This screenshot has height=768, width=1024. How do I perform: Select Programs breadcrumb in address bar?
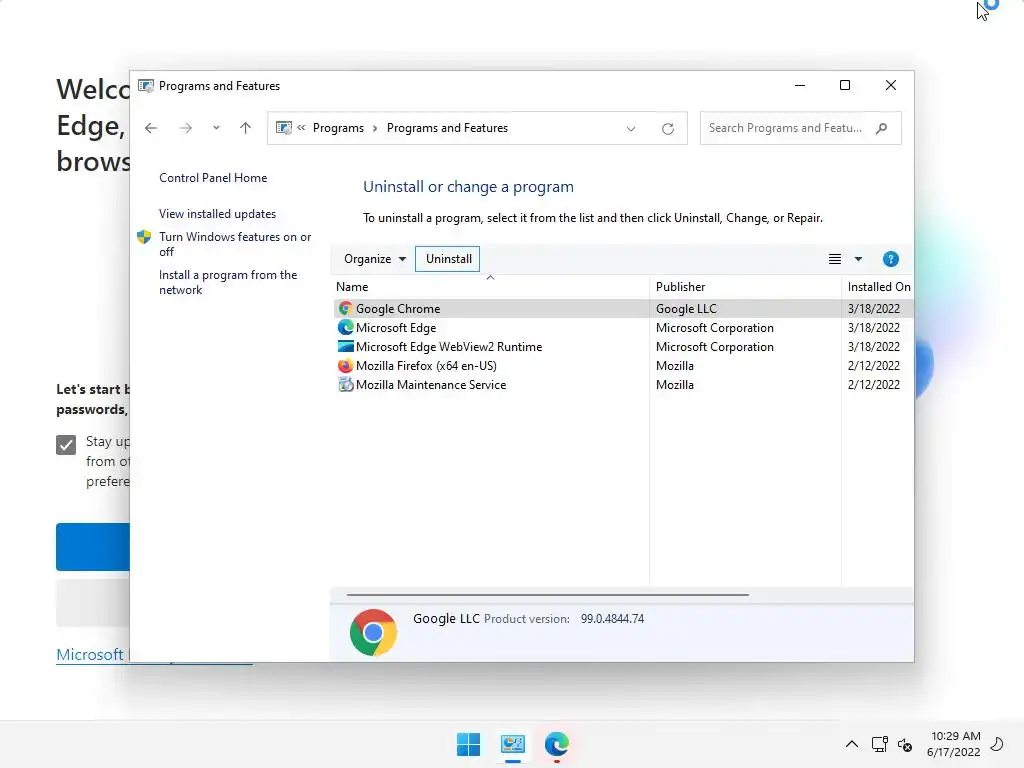tap(338, 128)
